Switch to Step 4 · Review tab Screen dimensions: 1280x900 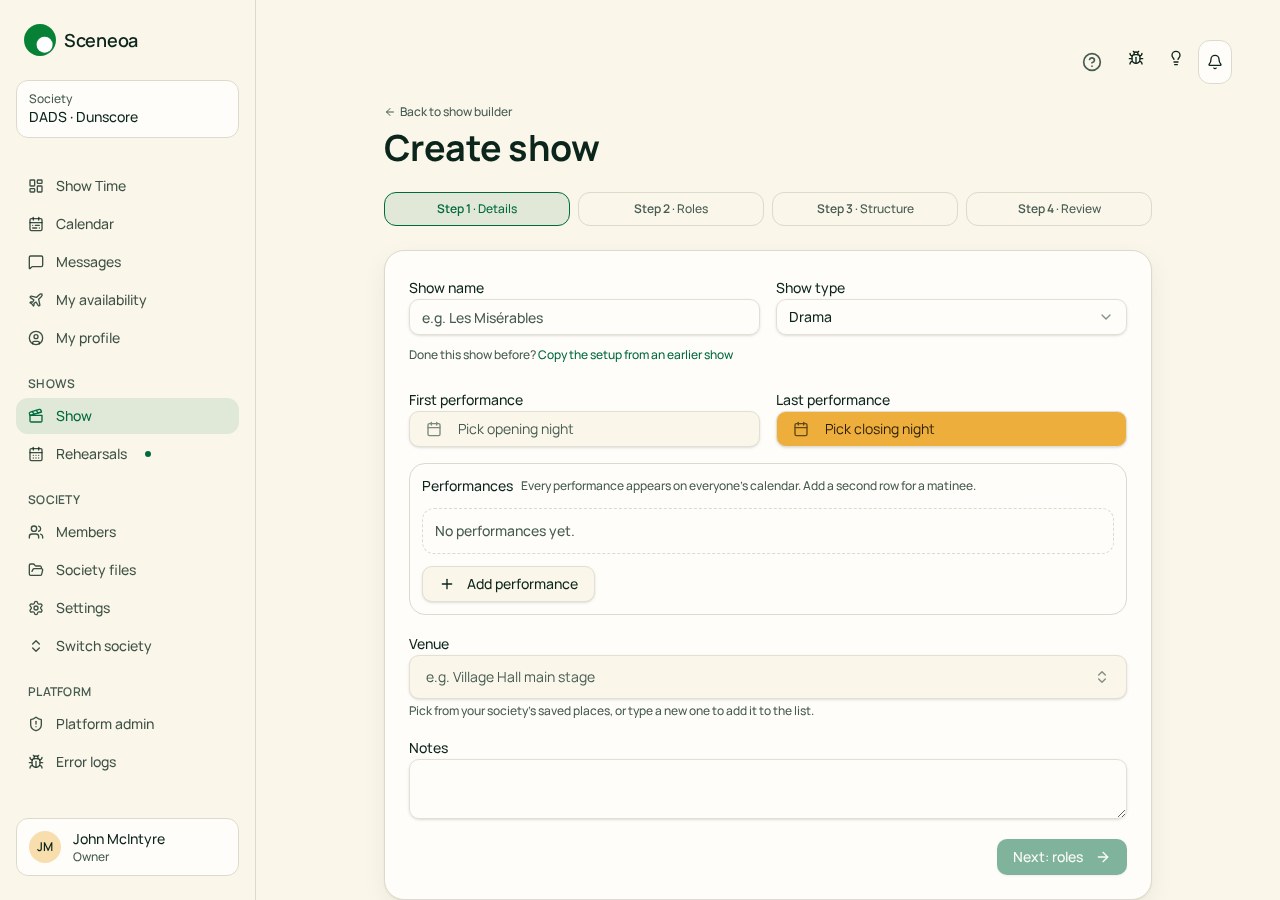click(1059, 209)
